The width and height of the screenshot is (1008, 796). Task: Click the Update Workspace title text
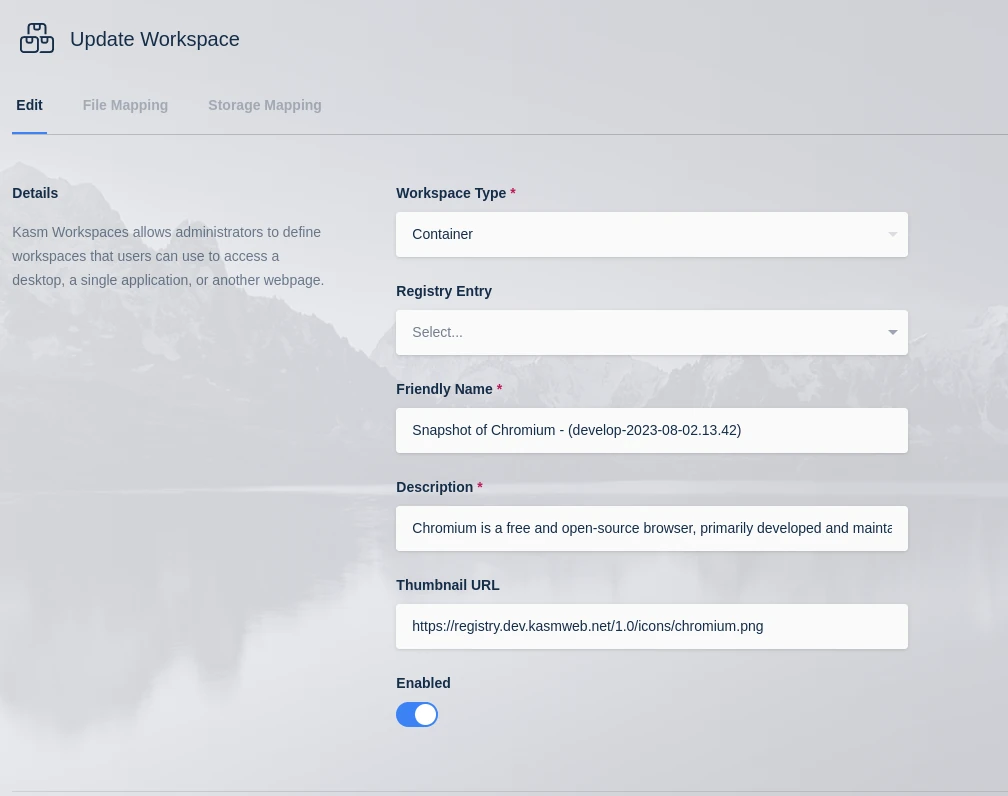pyautogui.click(x=155, y=39)
